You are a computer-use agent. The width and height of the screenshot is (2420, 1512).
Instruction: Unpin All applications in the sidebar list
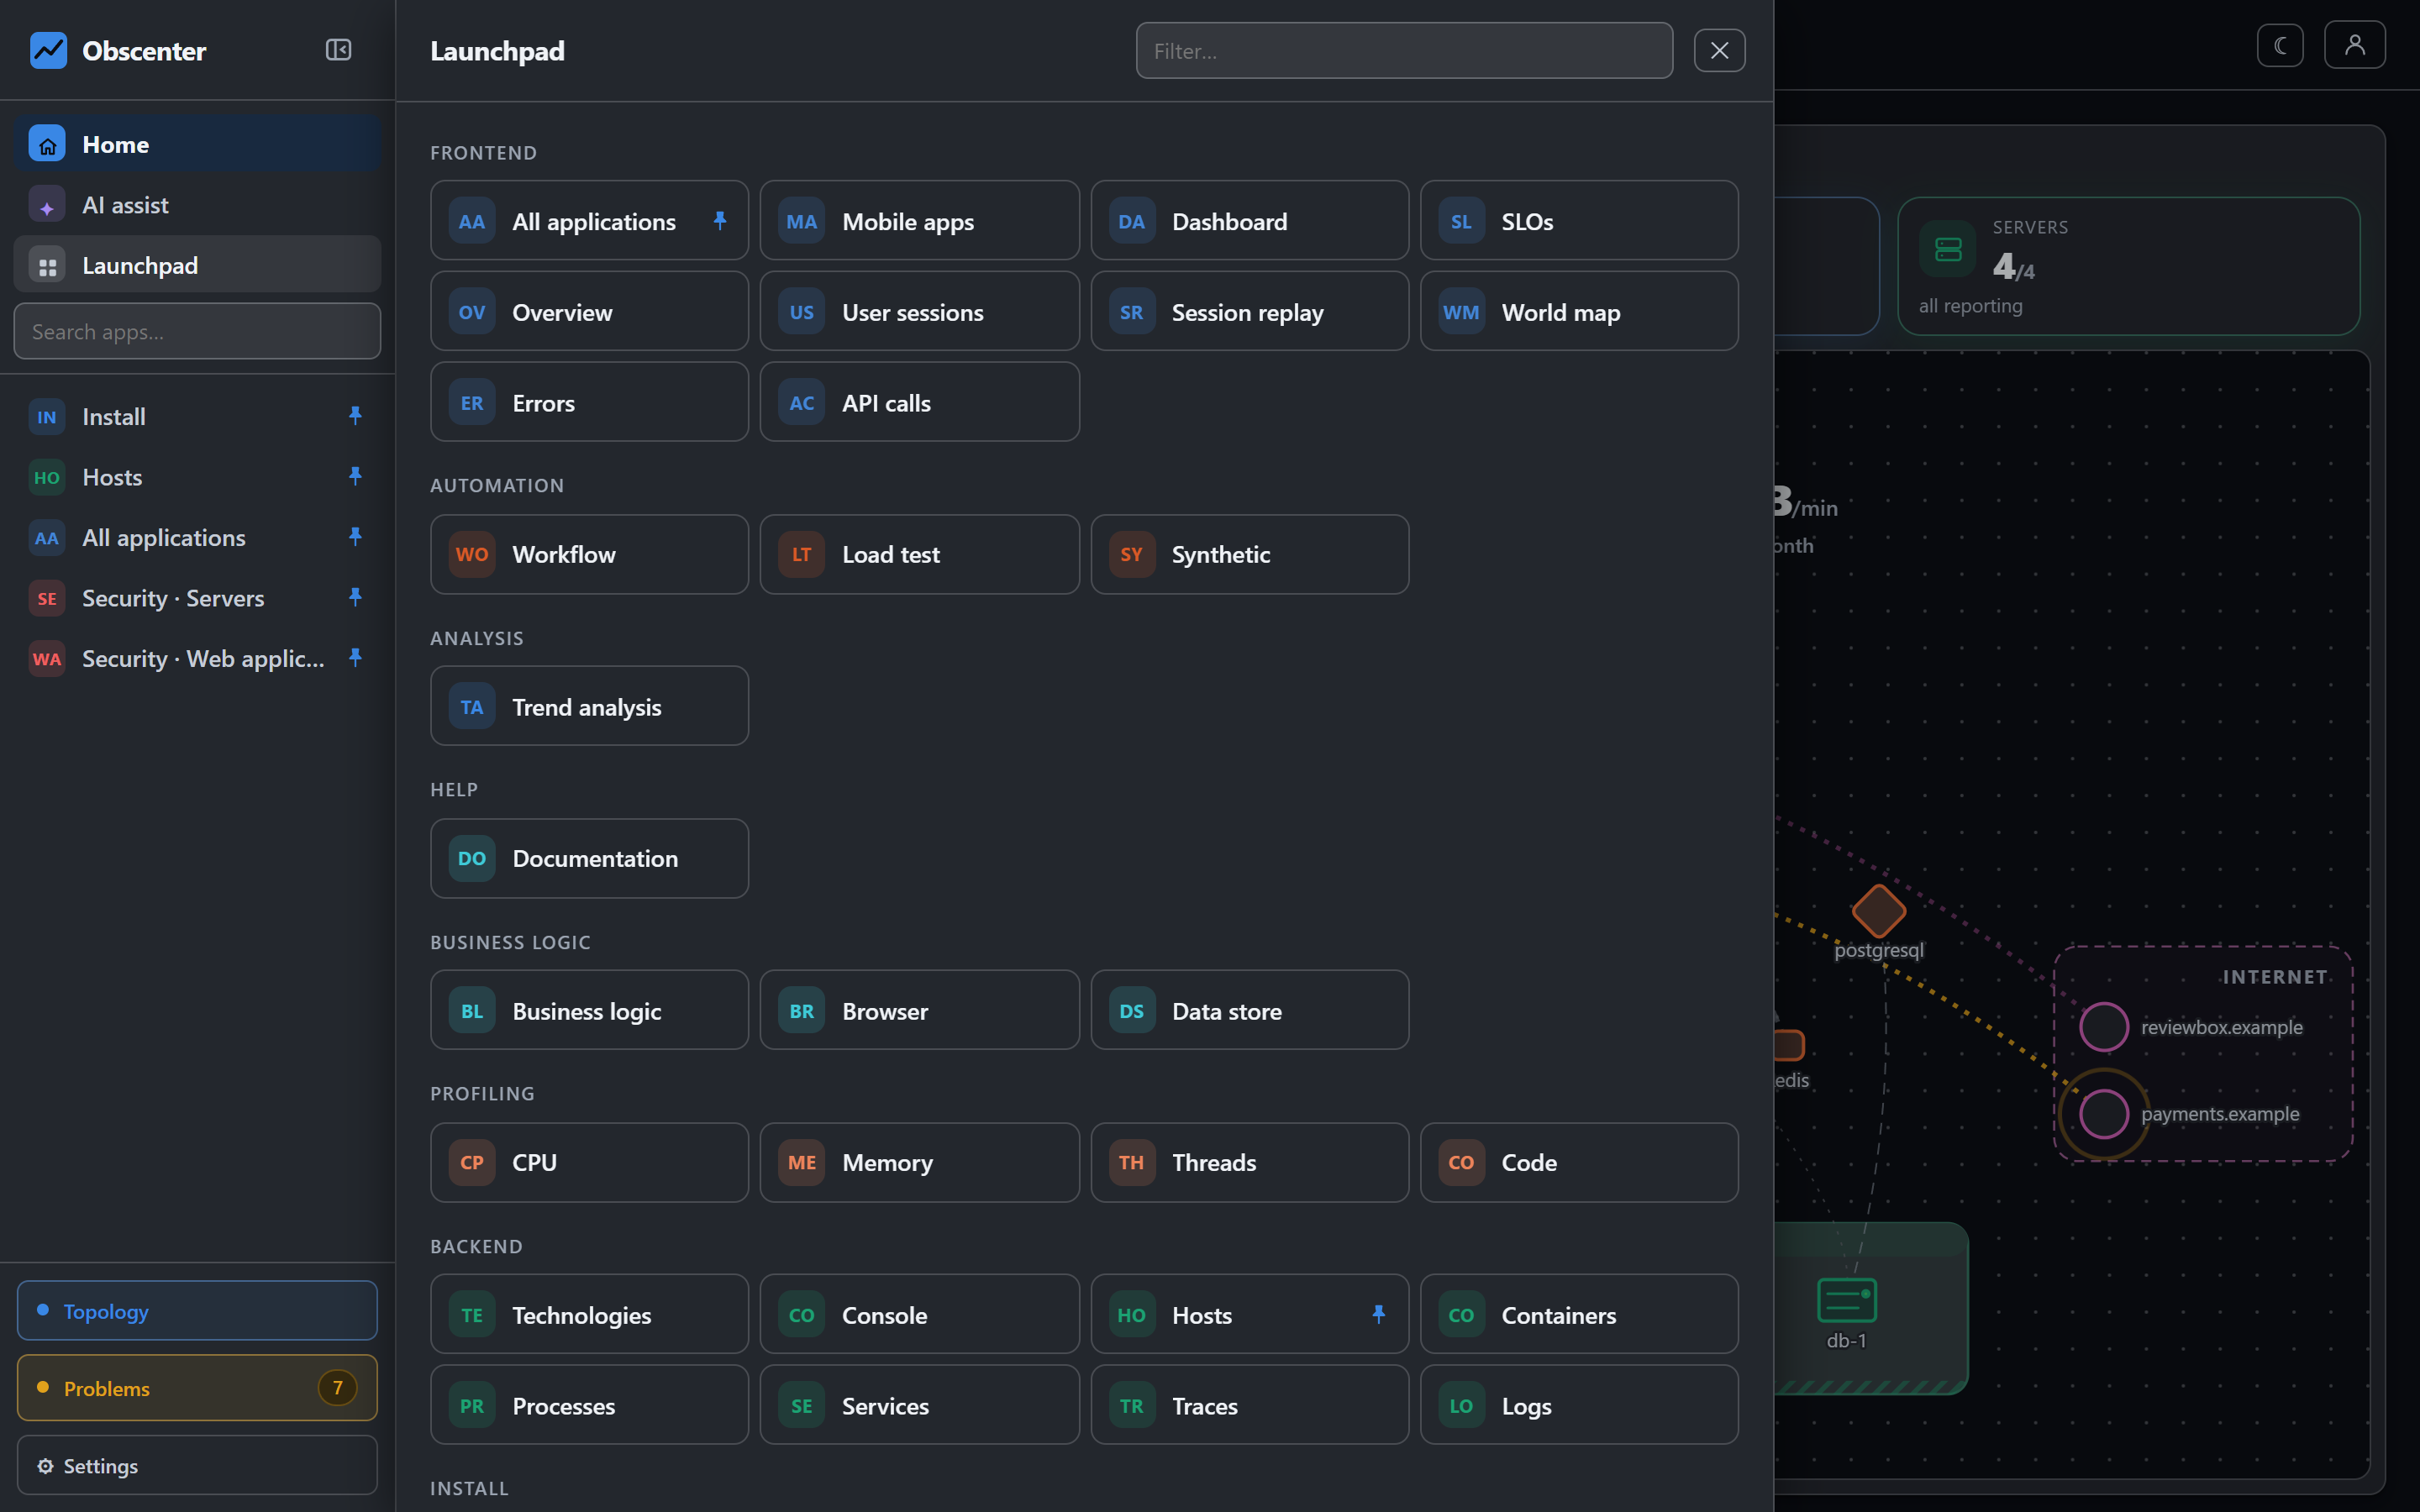(355, 537)
